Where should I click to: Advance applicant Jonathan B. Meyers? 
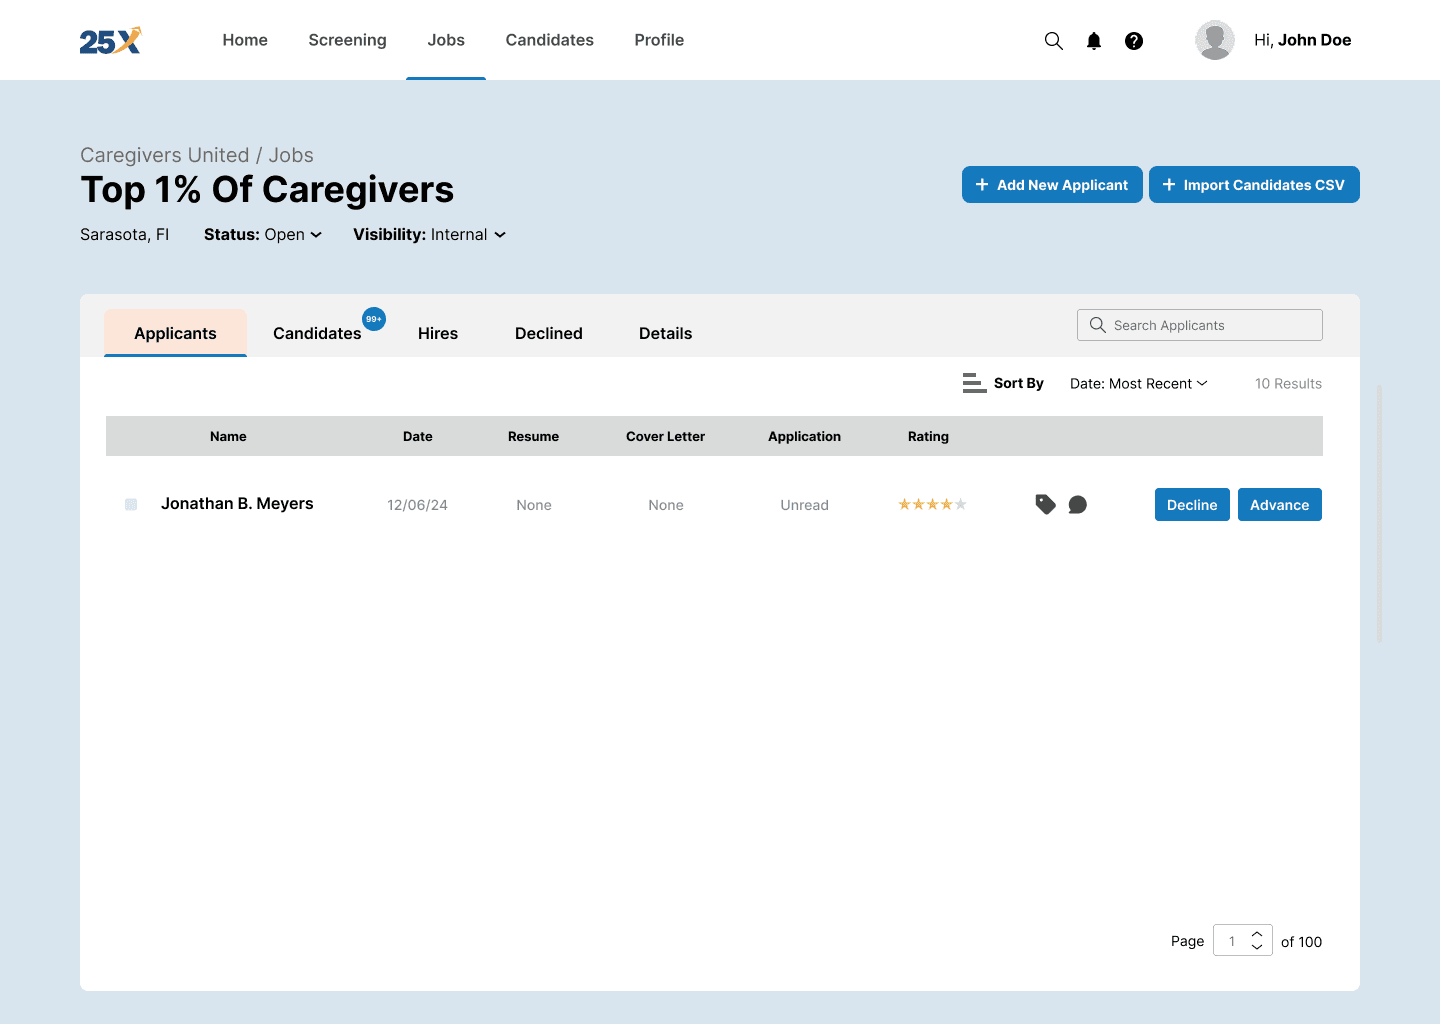click(1279, 504)
